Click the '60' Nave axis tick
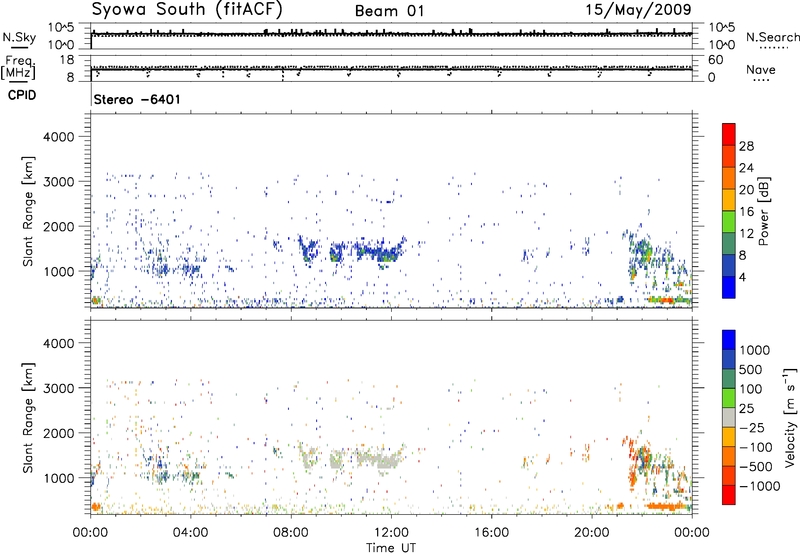The width and height of the screenshot is (800, 554). [x=715, y=60]
